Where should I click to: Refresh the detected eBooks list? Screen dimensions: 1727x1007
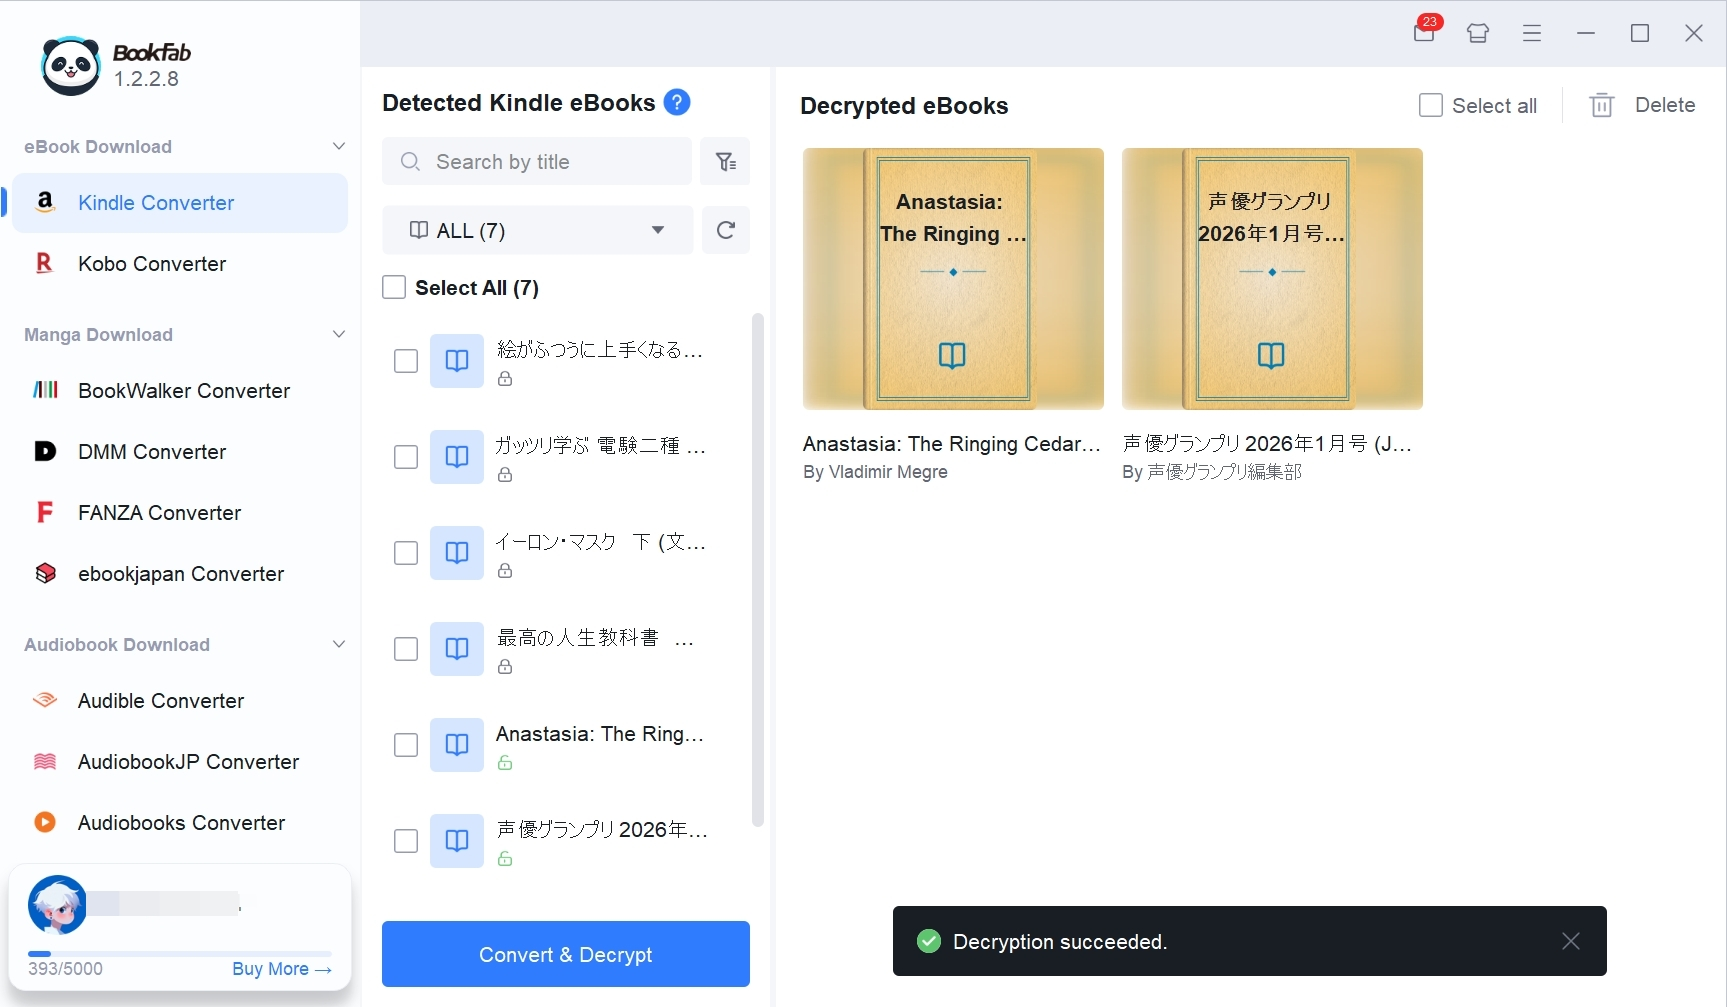[726, 230]
